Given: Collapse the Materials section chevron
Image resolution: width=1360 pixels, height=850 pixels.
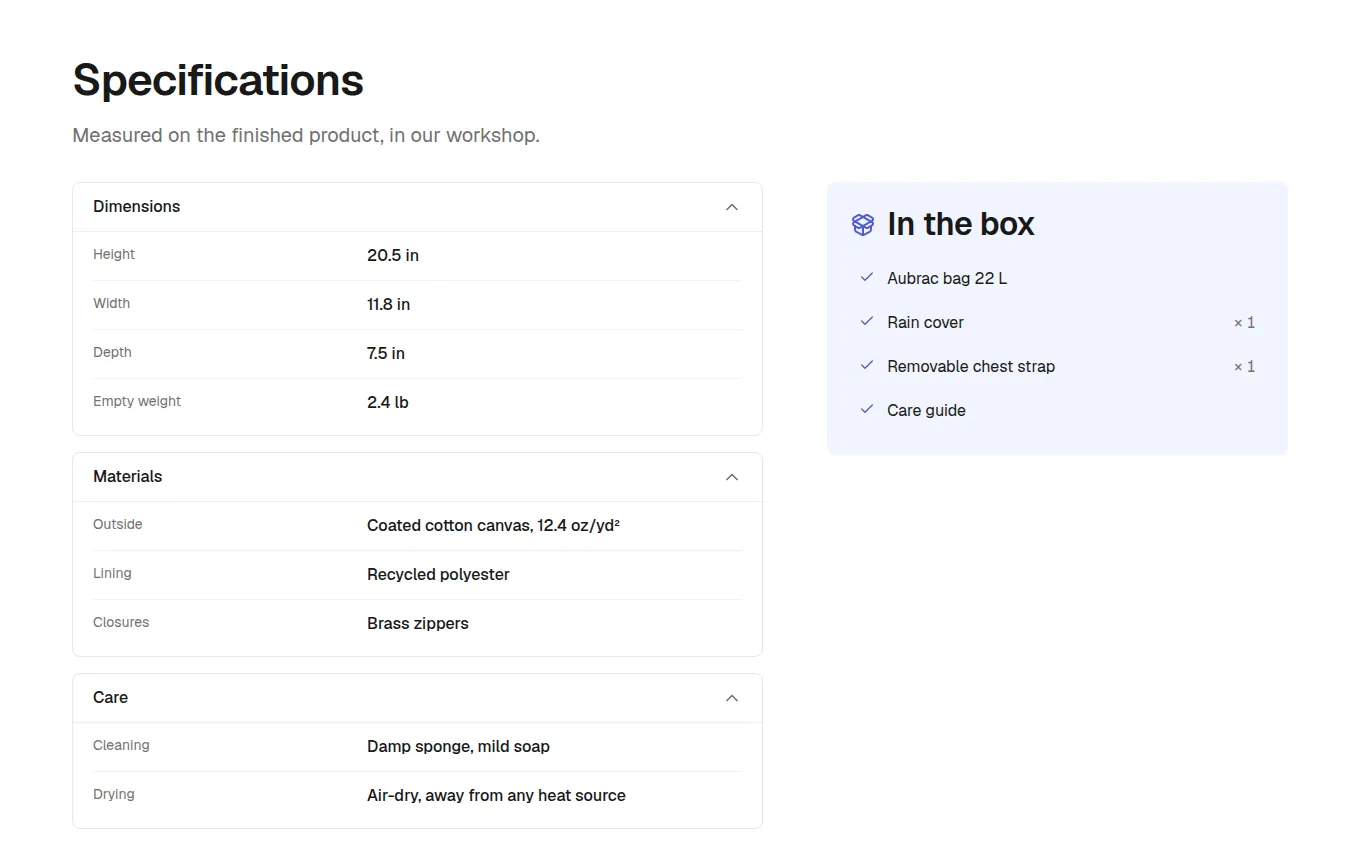Looking at the screenshot, I should 732,477.
